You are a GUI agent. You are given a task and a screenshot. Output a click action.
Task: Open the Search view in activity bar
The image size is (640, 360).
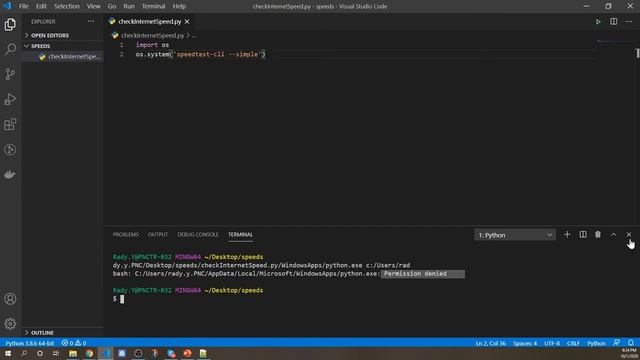pyautogui.click(x=10, y=49)
